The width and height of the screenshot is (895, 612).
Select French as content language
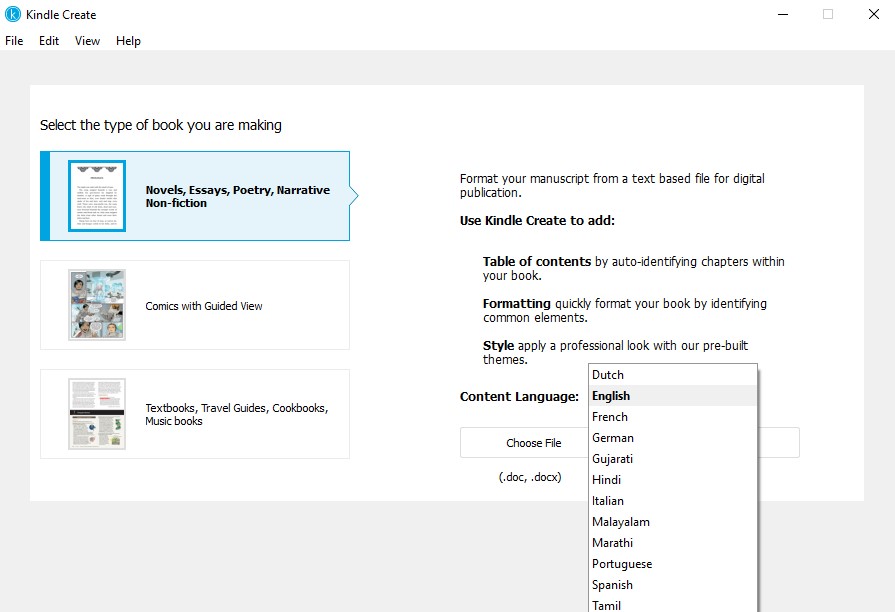pos(610,417)
